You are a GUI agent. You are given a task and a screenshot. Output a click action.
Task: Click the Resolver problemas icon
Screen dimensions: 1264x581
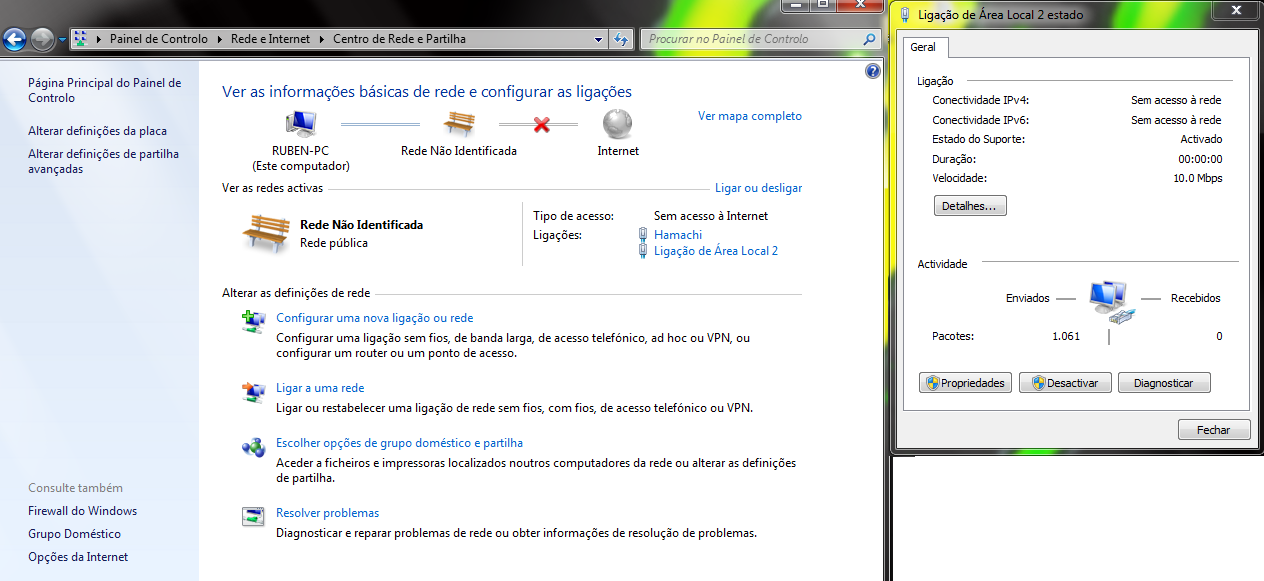(x=253, y=516)
